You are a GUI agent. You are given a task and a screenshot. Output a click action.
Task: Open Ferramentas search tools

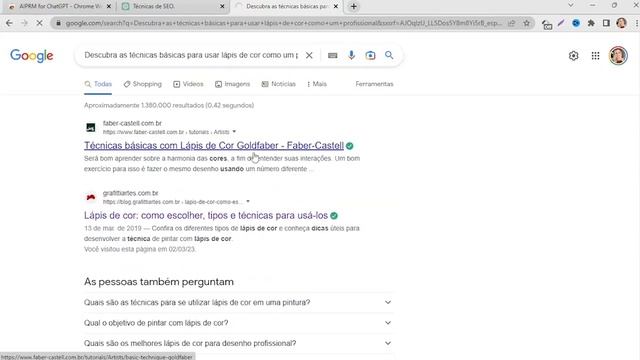tap(374, 84)
